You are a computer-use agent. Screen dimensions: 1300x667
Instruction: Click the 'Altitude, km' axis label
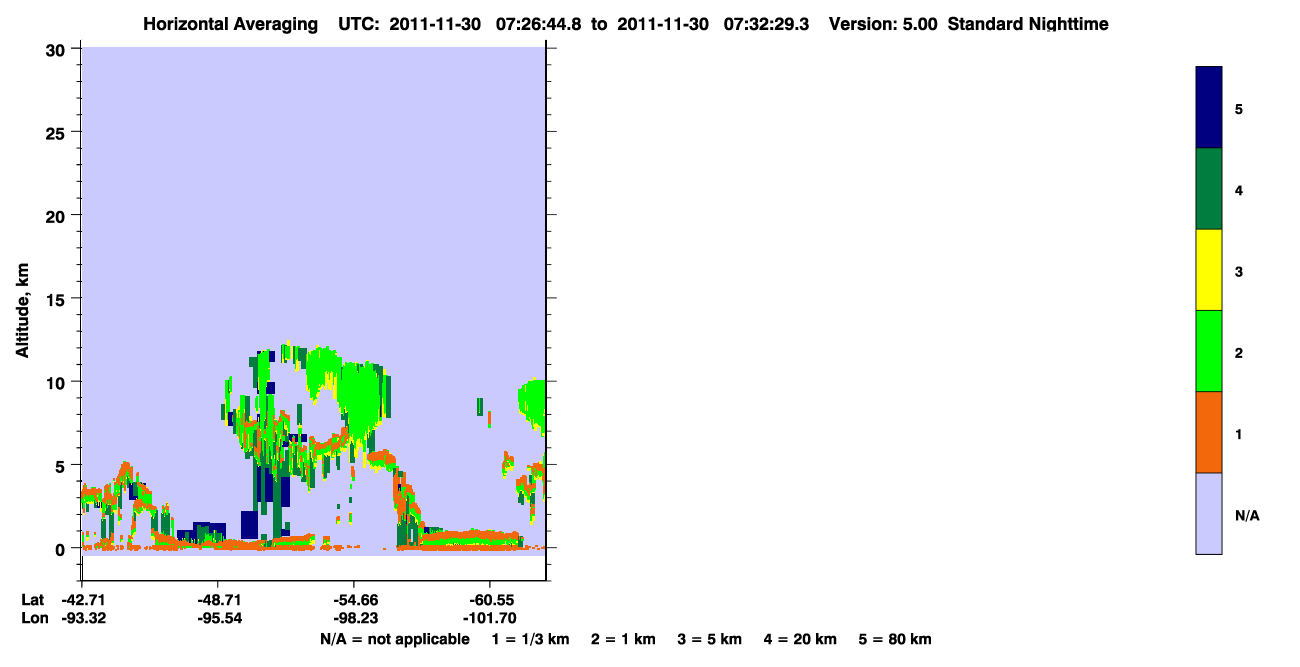(22, 311)
